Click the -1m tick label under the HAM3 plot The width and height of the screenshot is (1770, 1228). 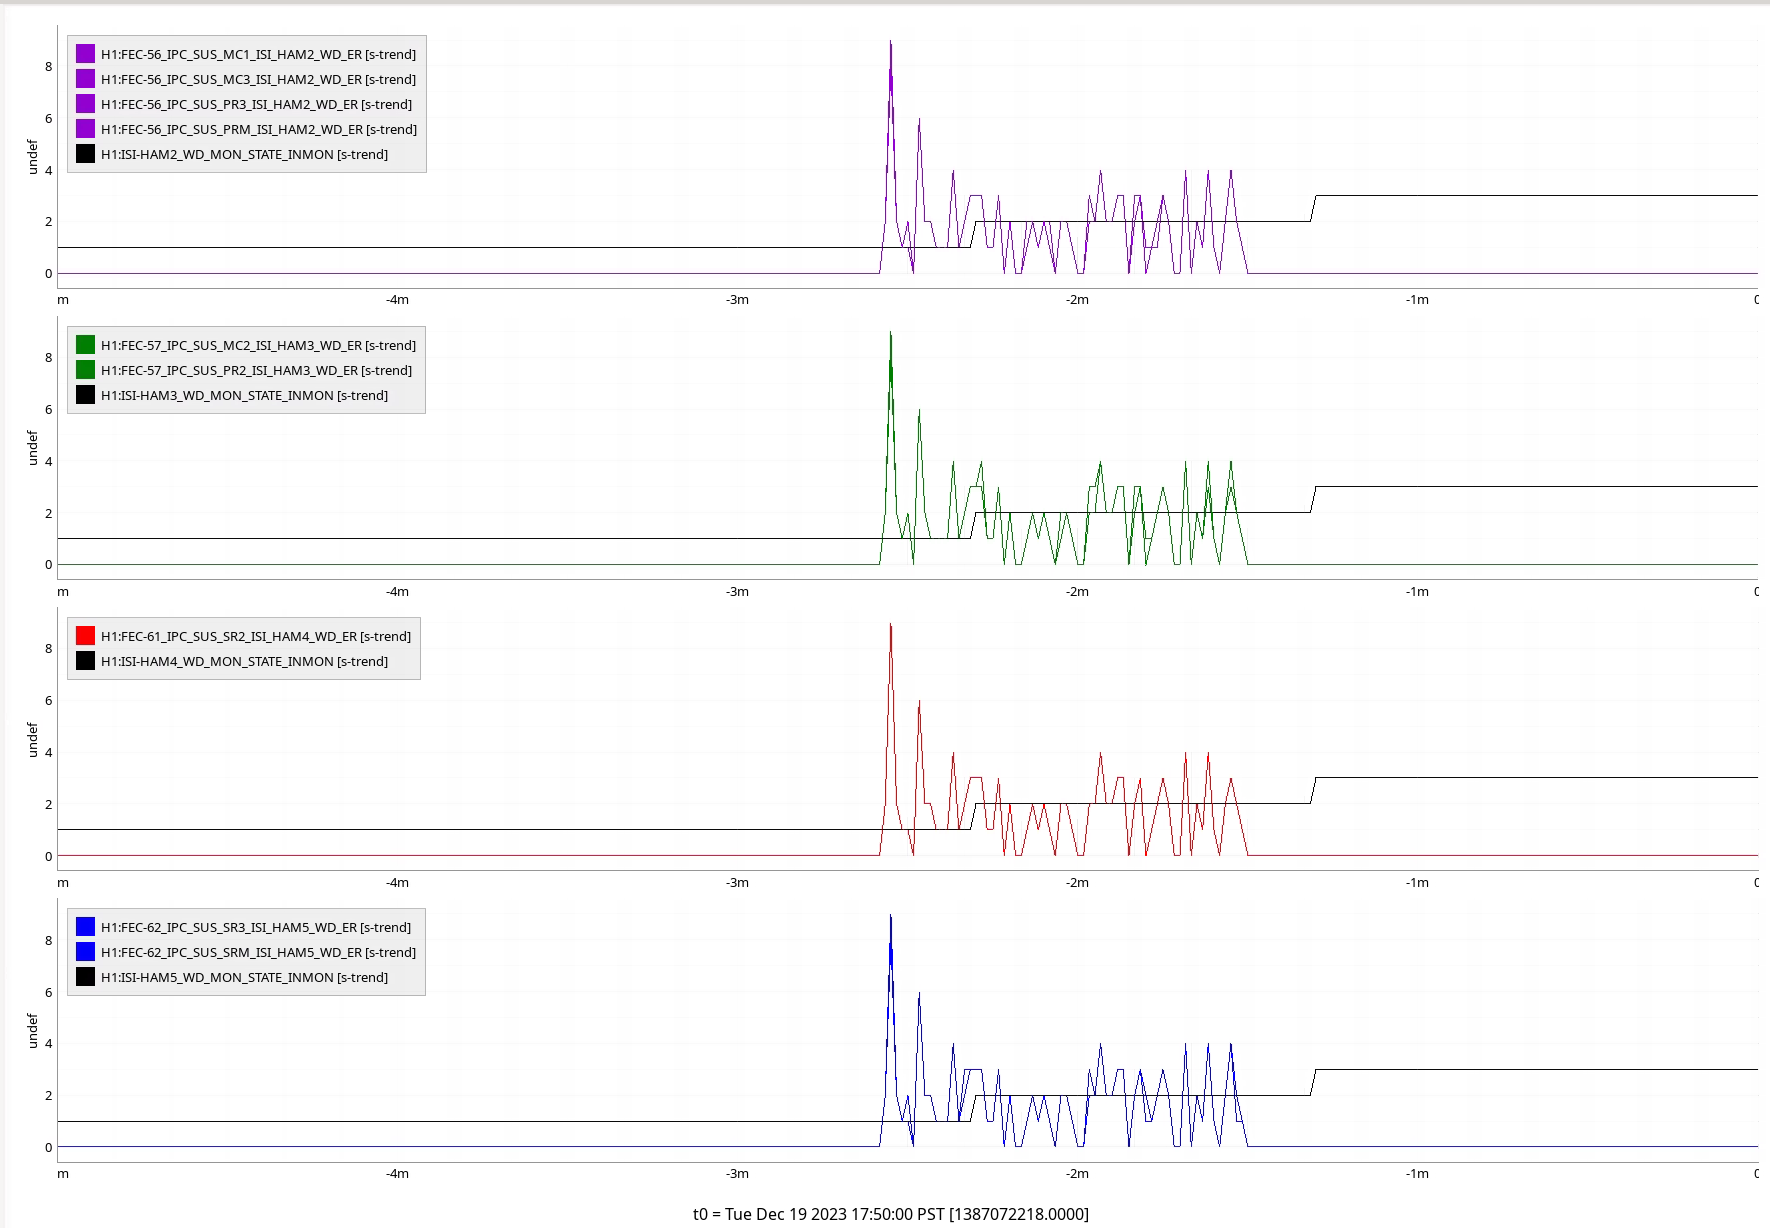click(1417, 592)
